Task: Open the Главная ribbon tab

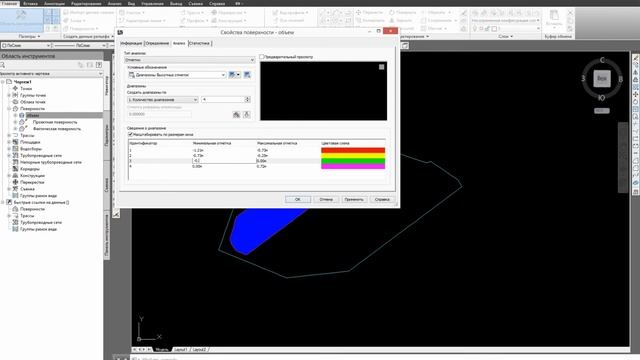Action: (x=9, y=3)
